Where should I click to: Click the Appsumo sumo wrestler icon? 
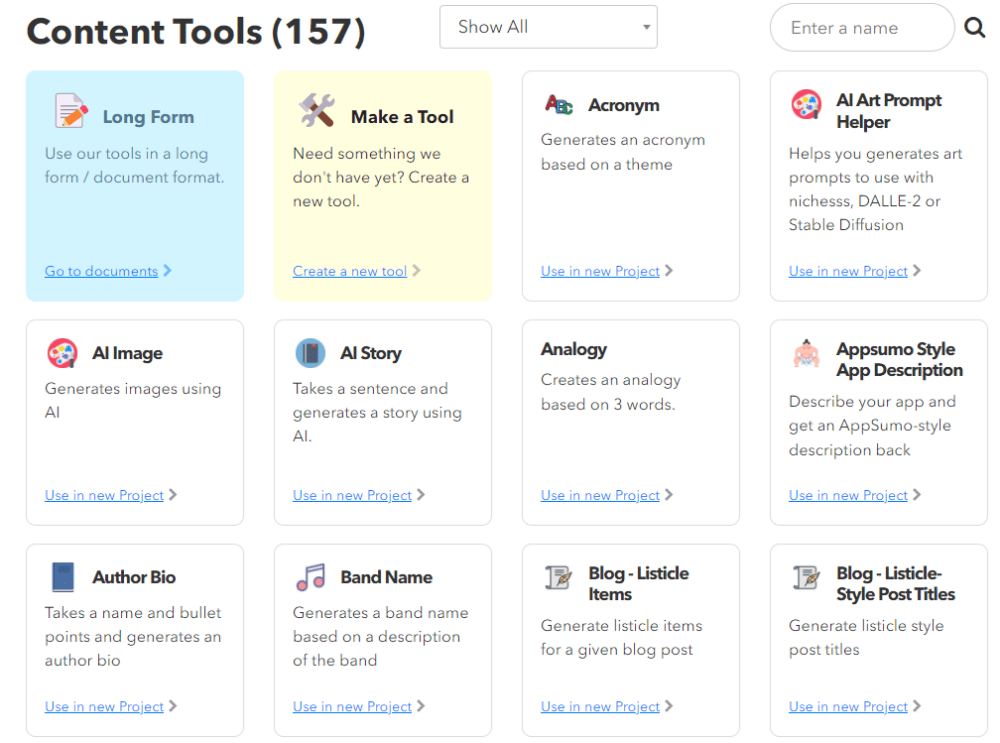click(806, 353)
